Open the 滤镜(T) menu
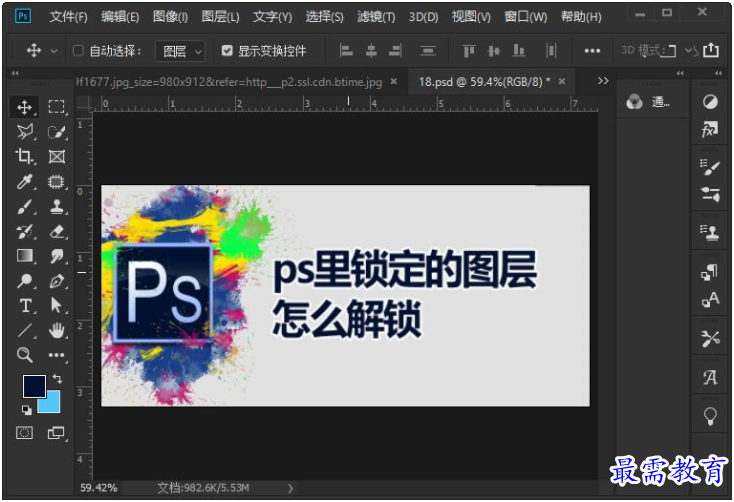Image resolution: width=734 pixels, height=502 pixels. pos(376,17)
